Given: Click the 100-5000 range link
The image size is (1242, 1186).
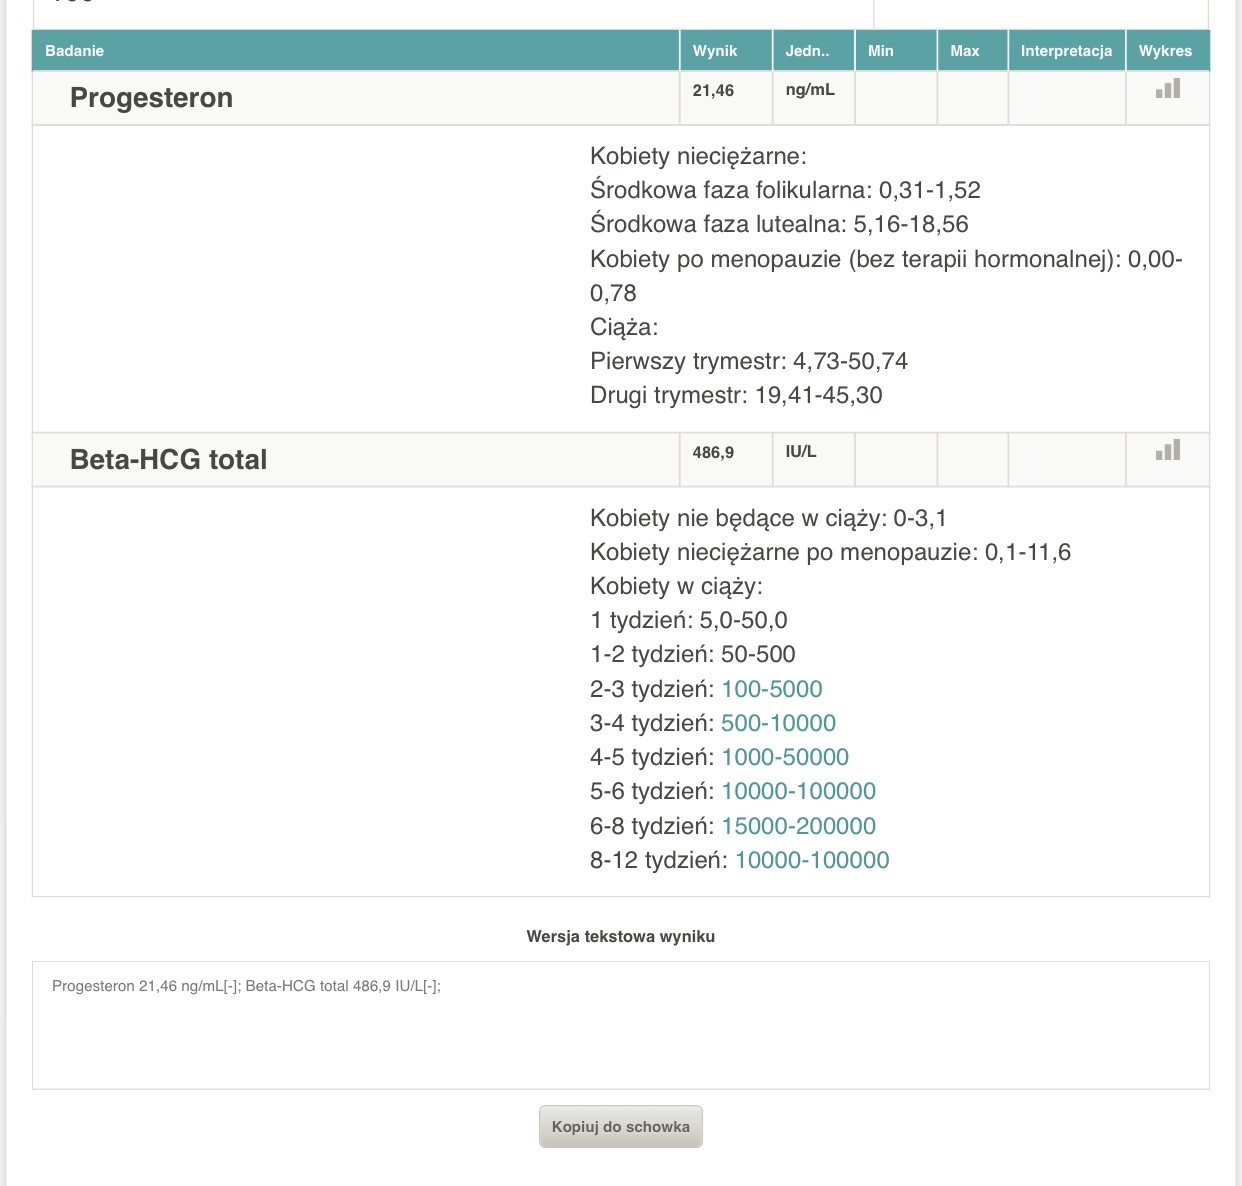Looking at the screenshot, I should [x=772, y=689].
